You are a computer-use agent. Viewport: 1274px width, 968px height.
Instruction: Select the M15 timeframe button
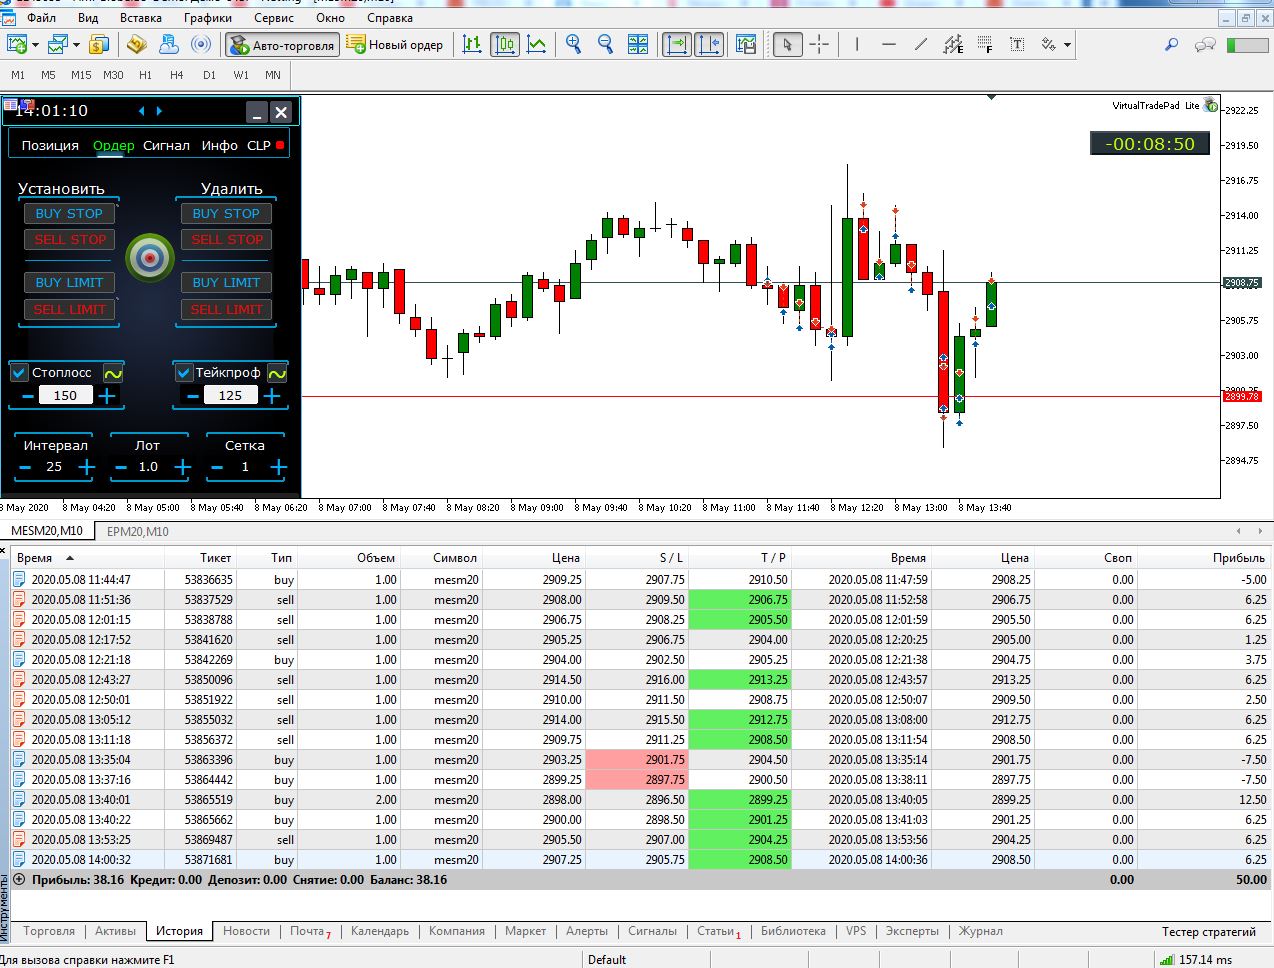81,75
